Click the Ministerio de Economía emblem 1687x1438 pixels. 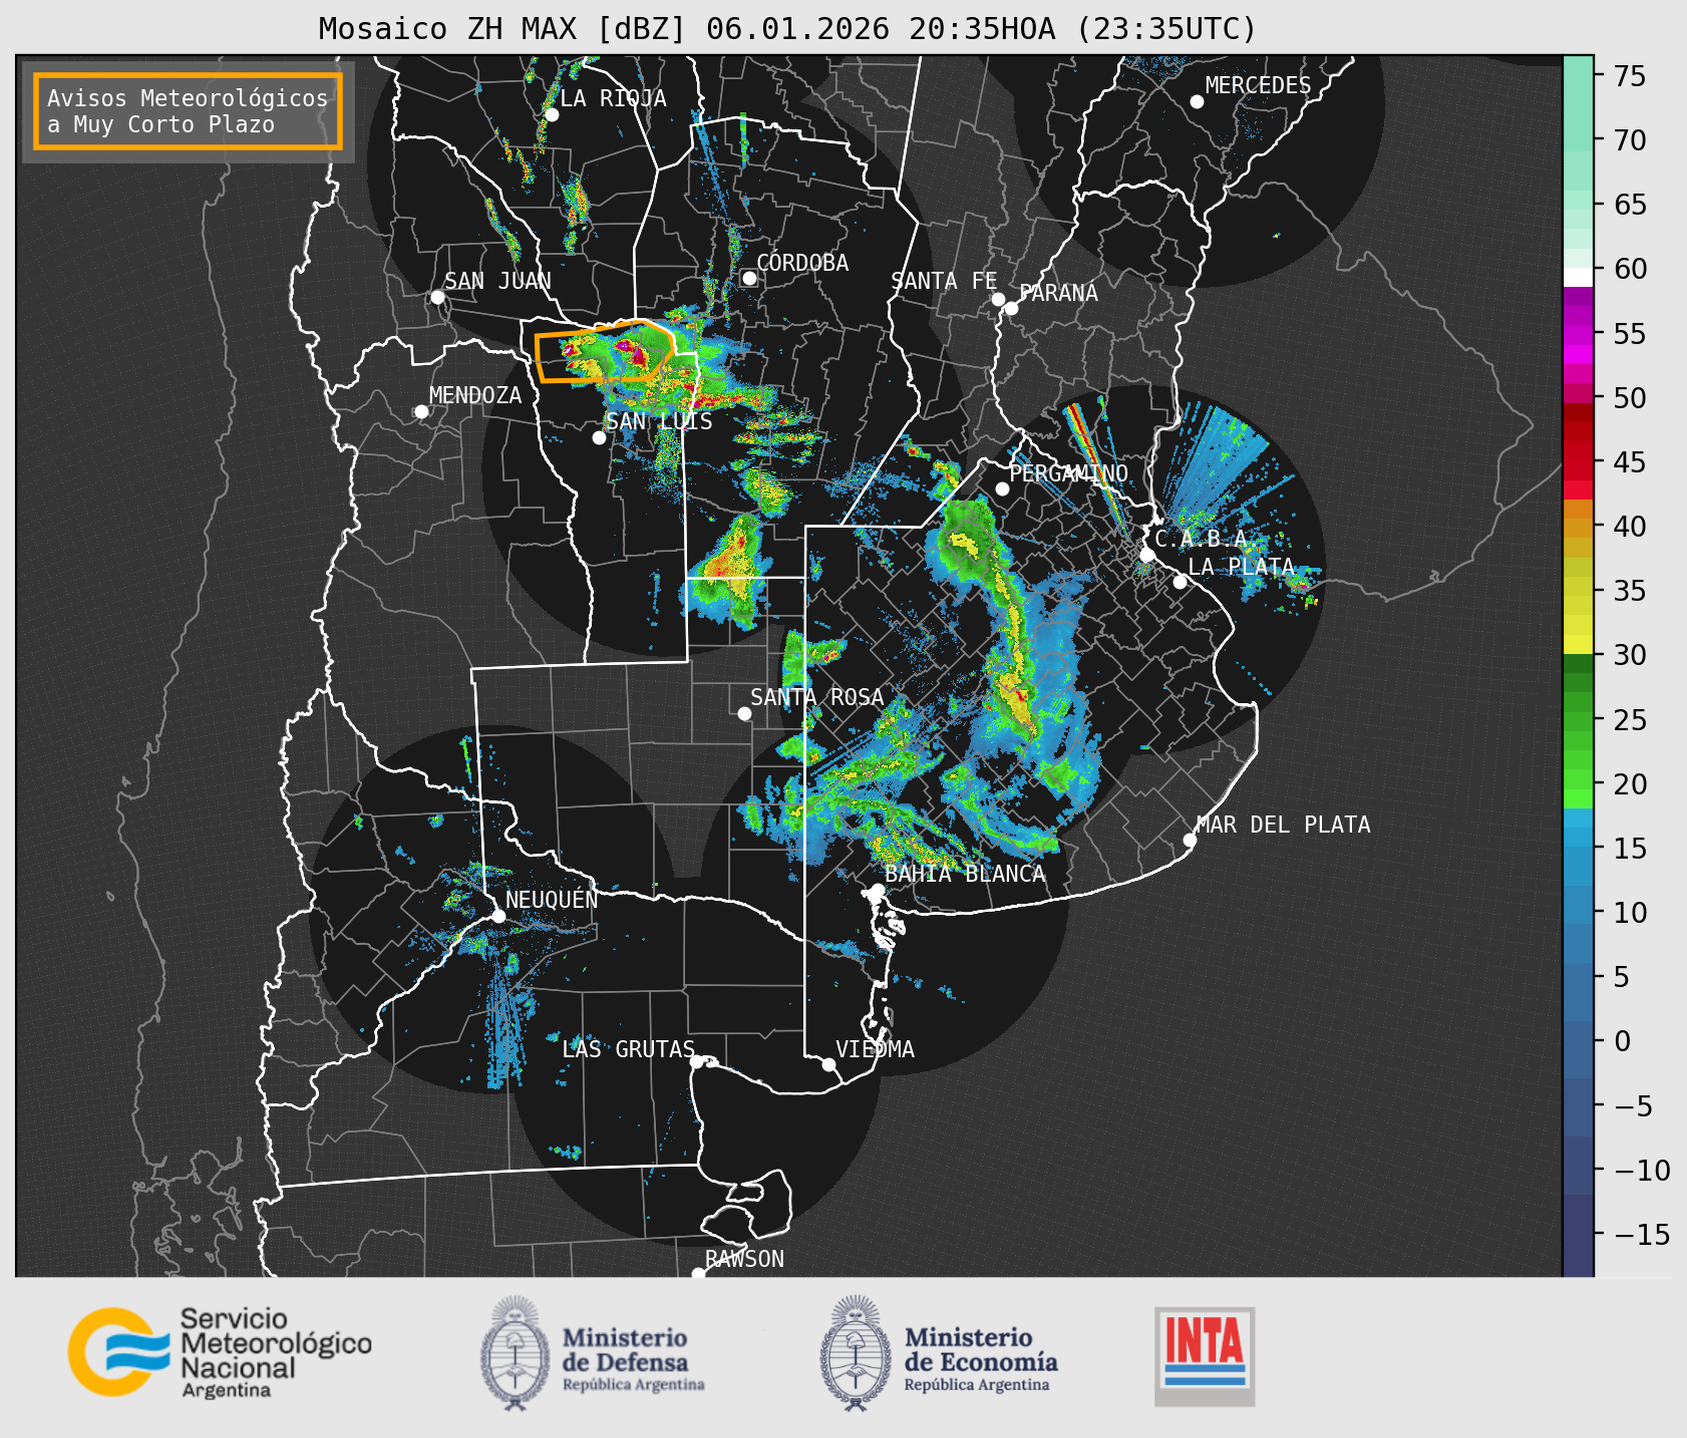855,1353
